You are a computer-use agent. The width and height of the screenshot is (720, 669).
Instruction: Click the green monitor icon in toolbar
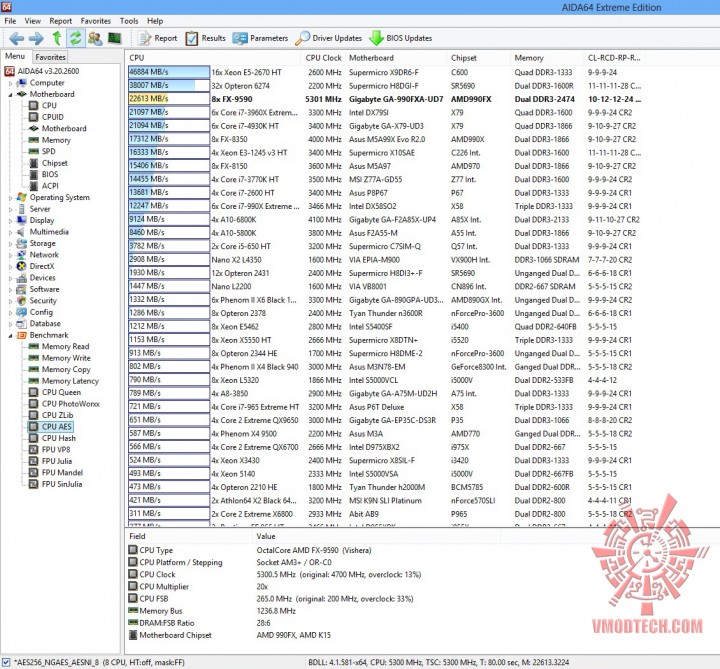(x=114, y=38)
